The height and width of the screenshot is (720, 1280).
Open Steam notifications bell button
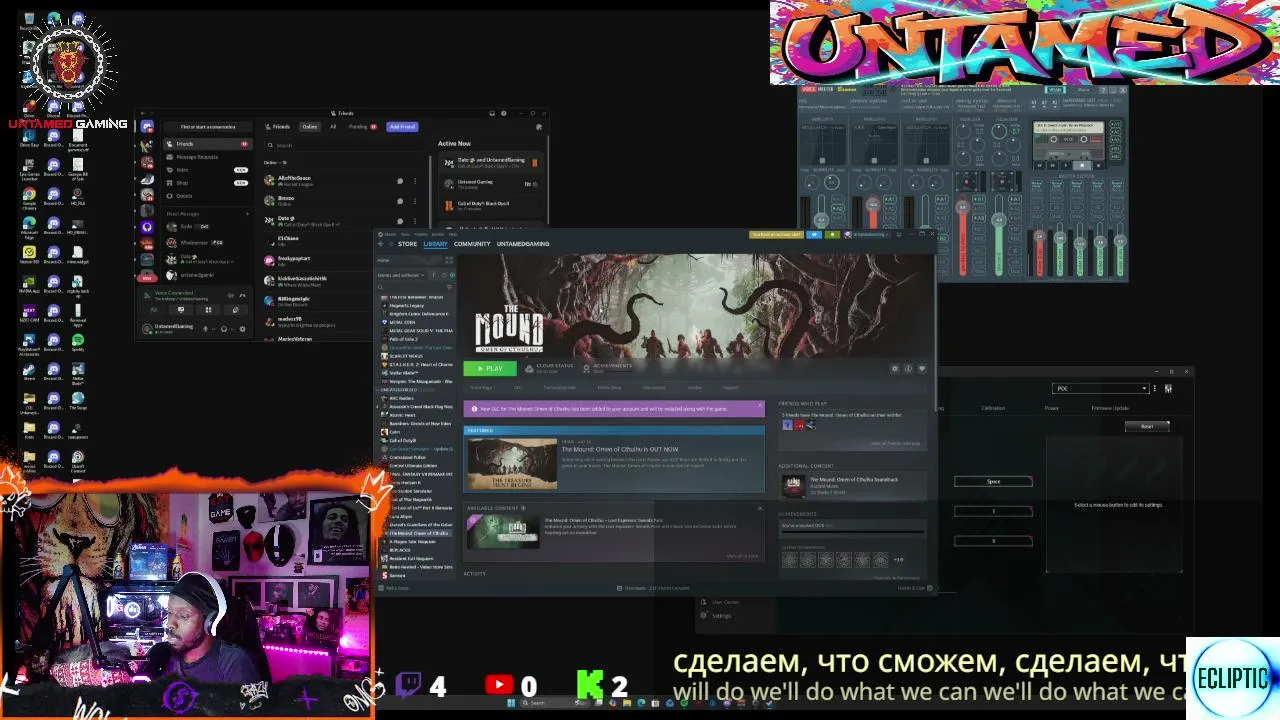pyautogui.click(x=832, y=234)
